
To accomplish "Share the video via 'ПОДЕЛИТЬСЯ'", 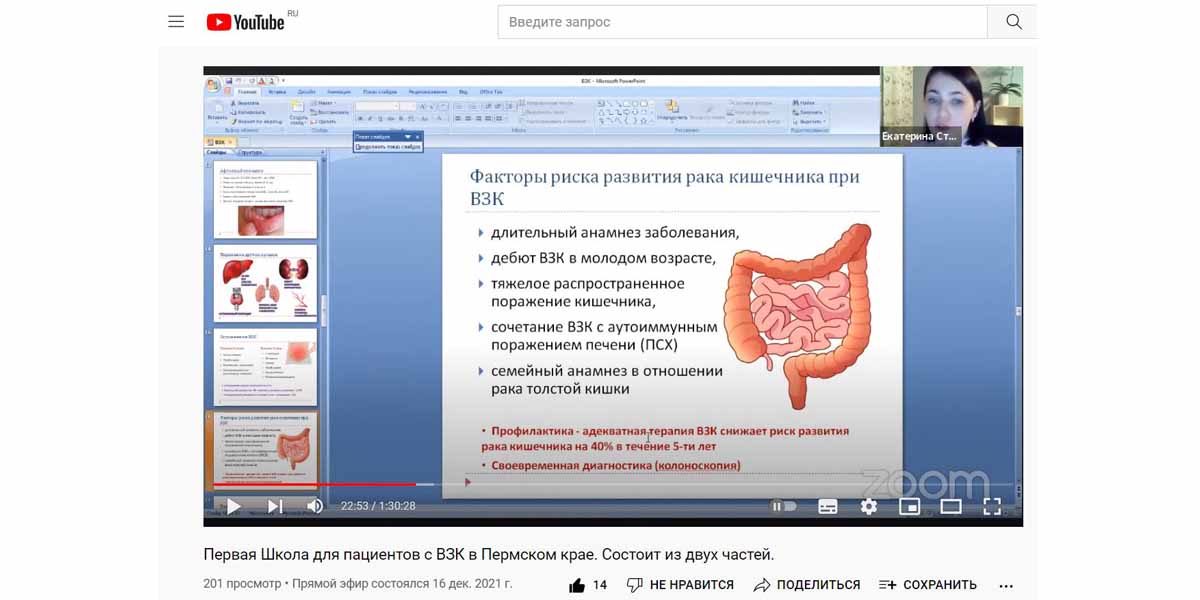I will 806,585.
